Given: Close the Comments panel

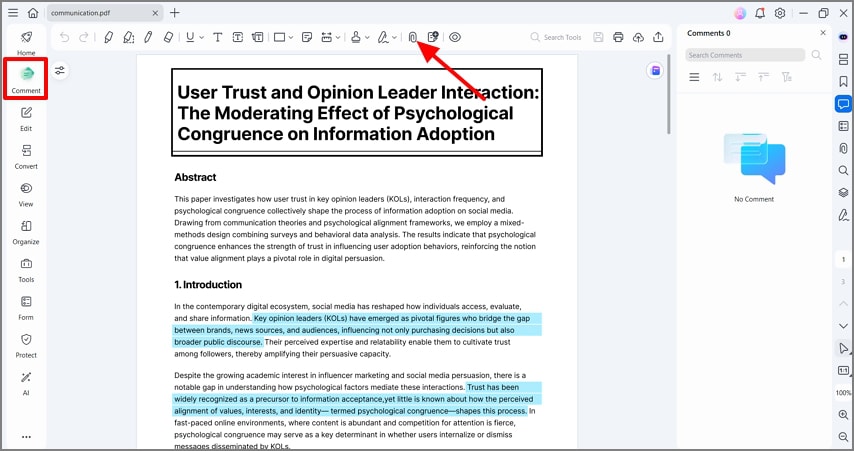Looking at the screenshot, I should point(823,33).
